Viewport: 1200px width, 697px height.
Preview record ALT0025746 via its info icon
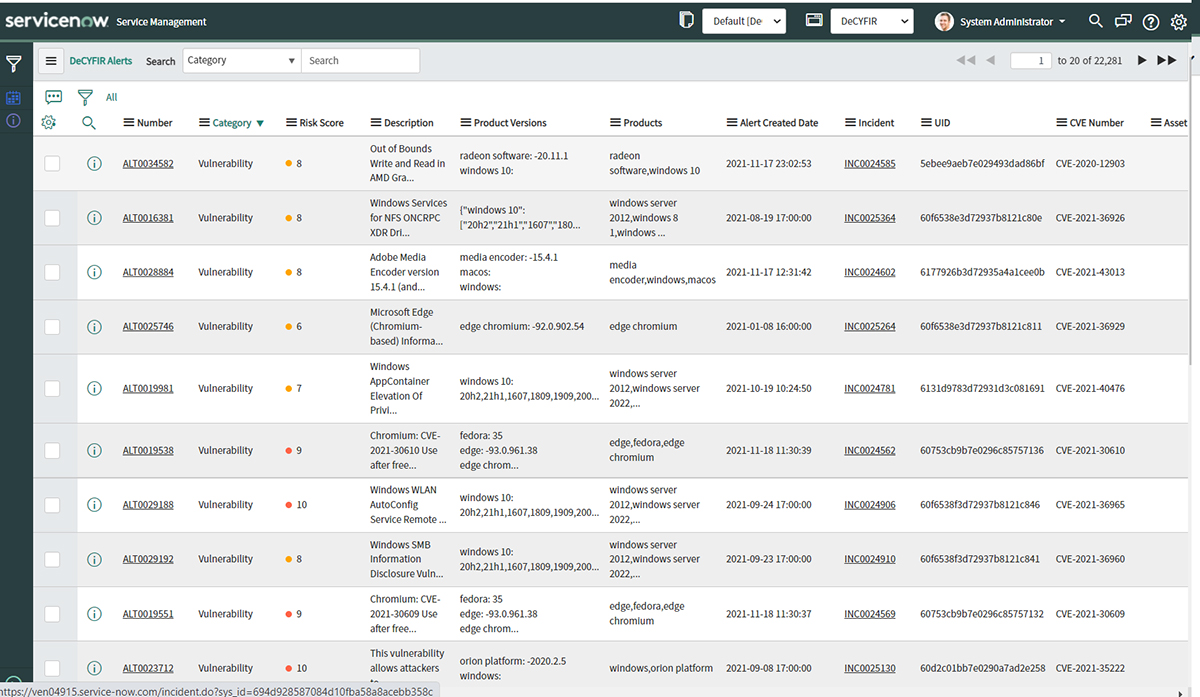[94, 327]
